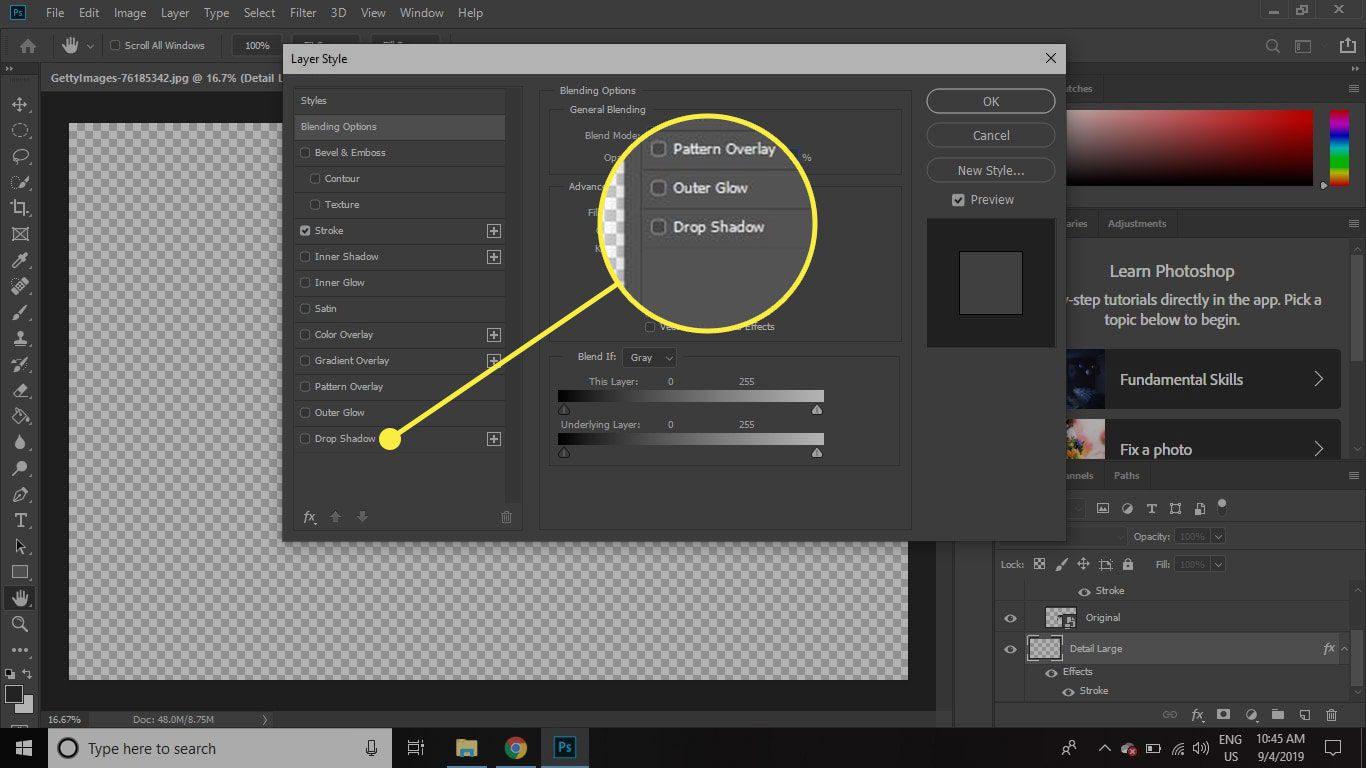Select the Eyedropper tool
Screen dimensions: 1366x768
(19, 260)
